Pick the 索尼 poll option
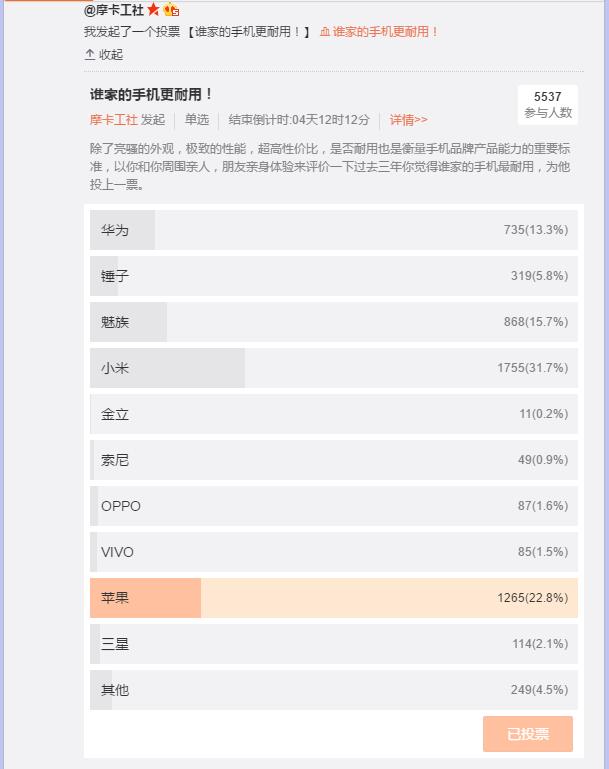Image resolution: width=609 pixels, height=769 pixels. pos(333,460)
